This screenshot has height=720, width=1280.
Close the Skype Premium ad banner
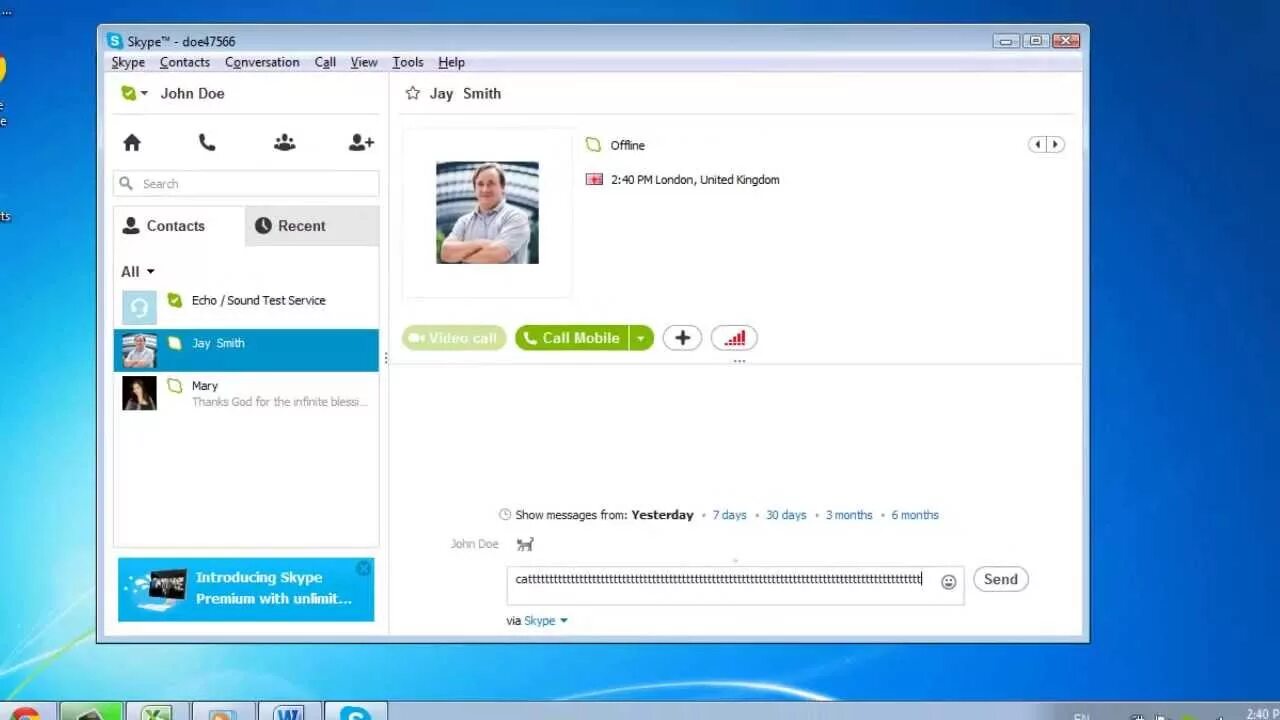click(364, 568)
